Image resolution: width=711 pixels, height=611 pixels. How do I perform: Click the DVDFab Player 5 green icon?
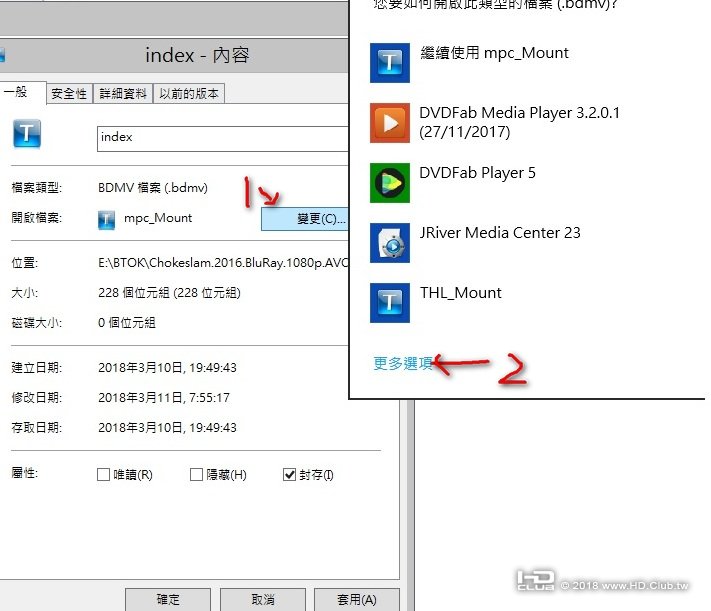390,183
